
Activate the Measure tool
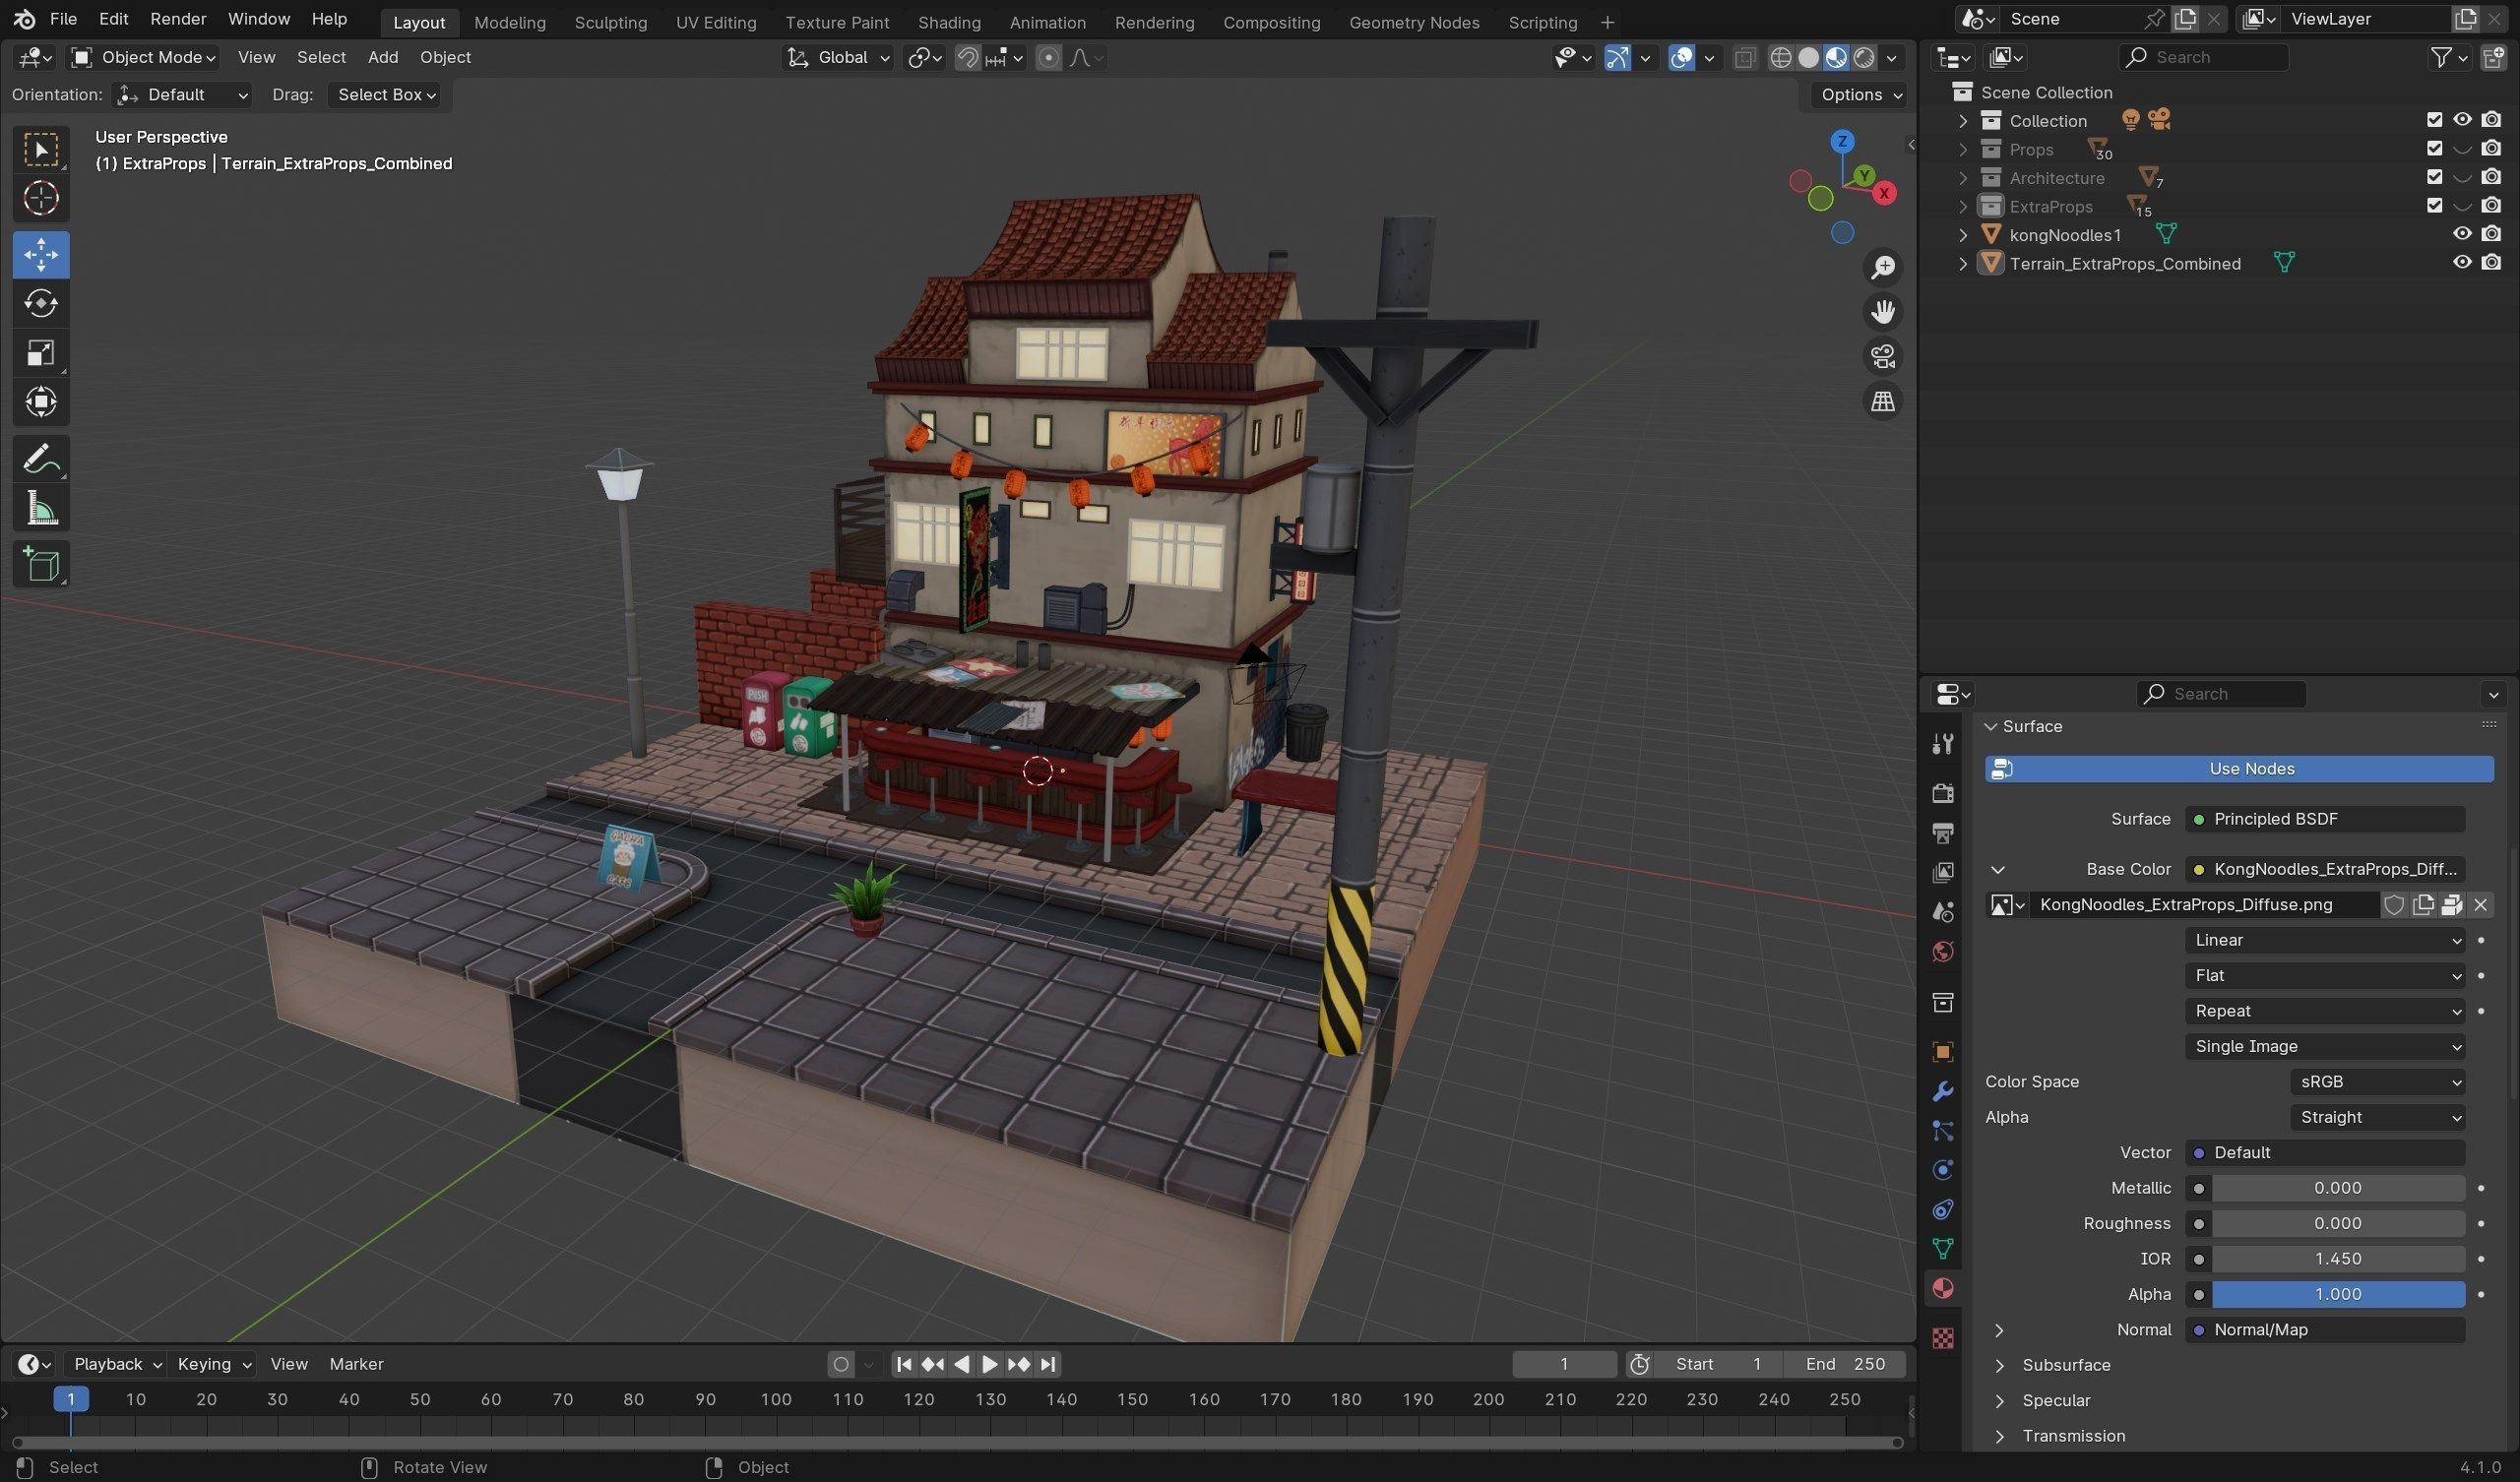pos(41,510)
